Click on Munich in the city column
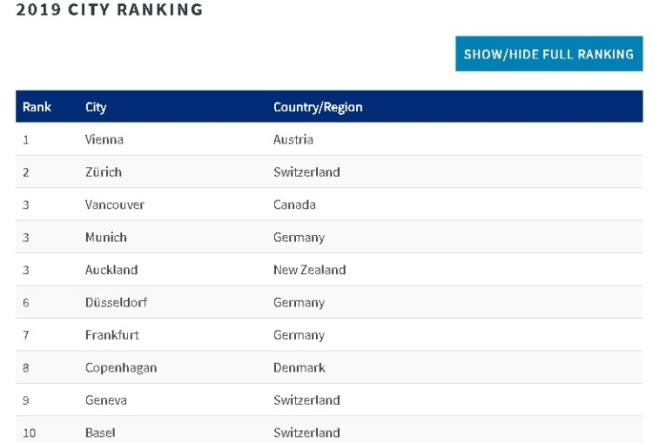653x443 pixels. 106,237
